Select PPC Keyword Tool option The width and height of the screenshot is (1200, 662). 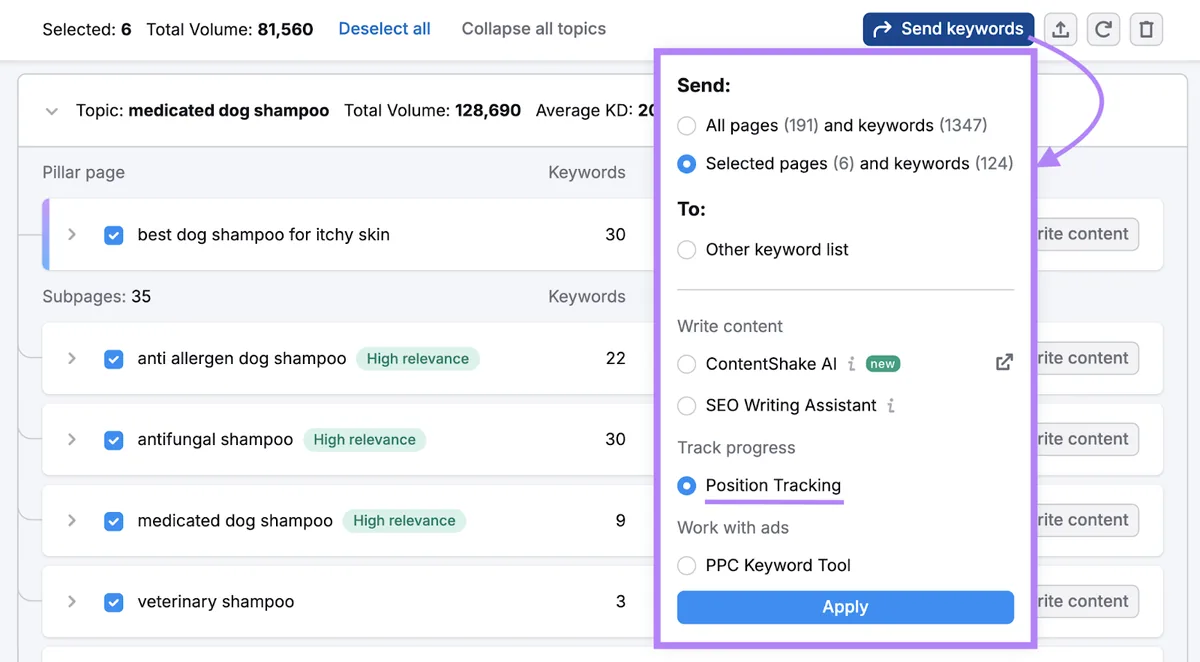coord(687,566)
